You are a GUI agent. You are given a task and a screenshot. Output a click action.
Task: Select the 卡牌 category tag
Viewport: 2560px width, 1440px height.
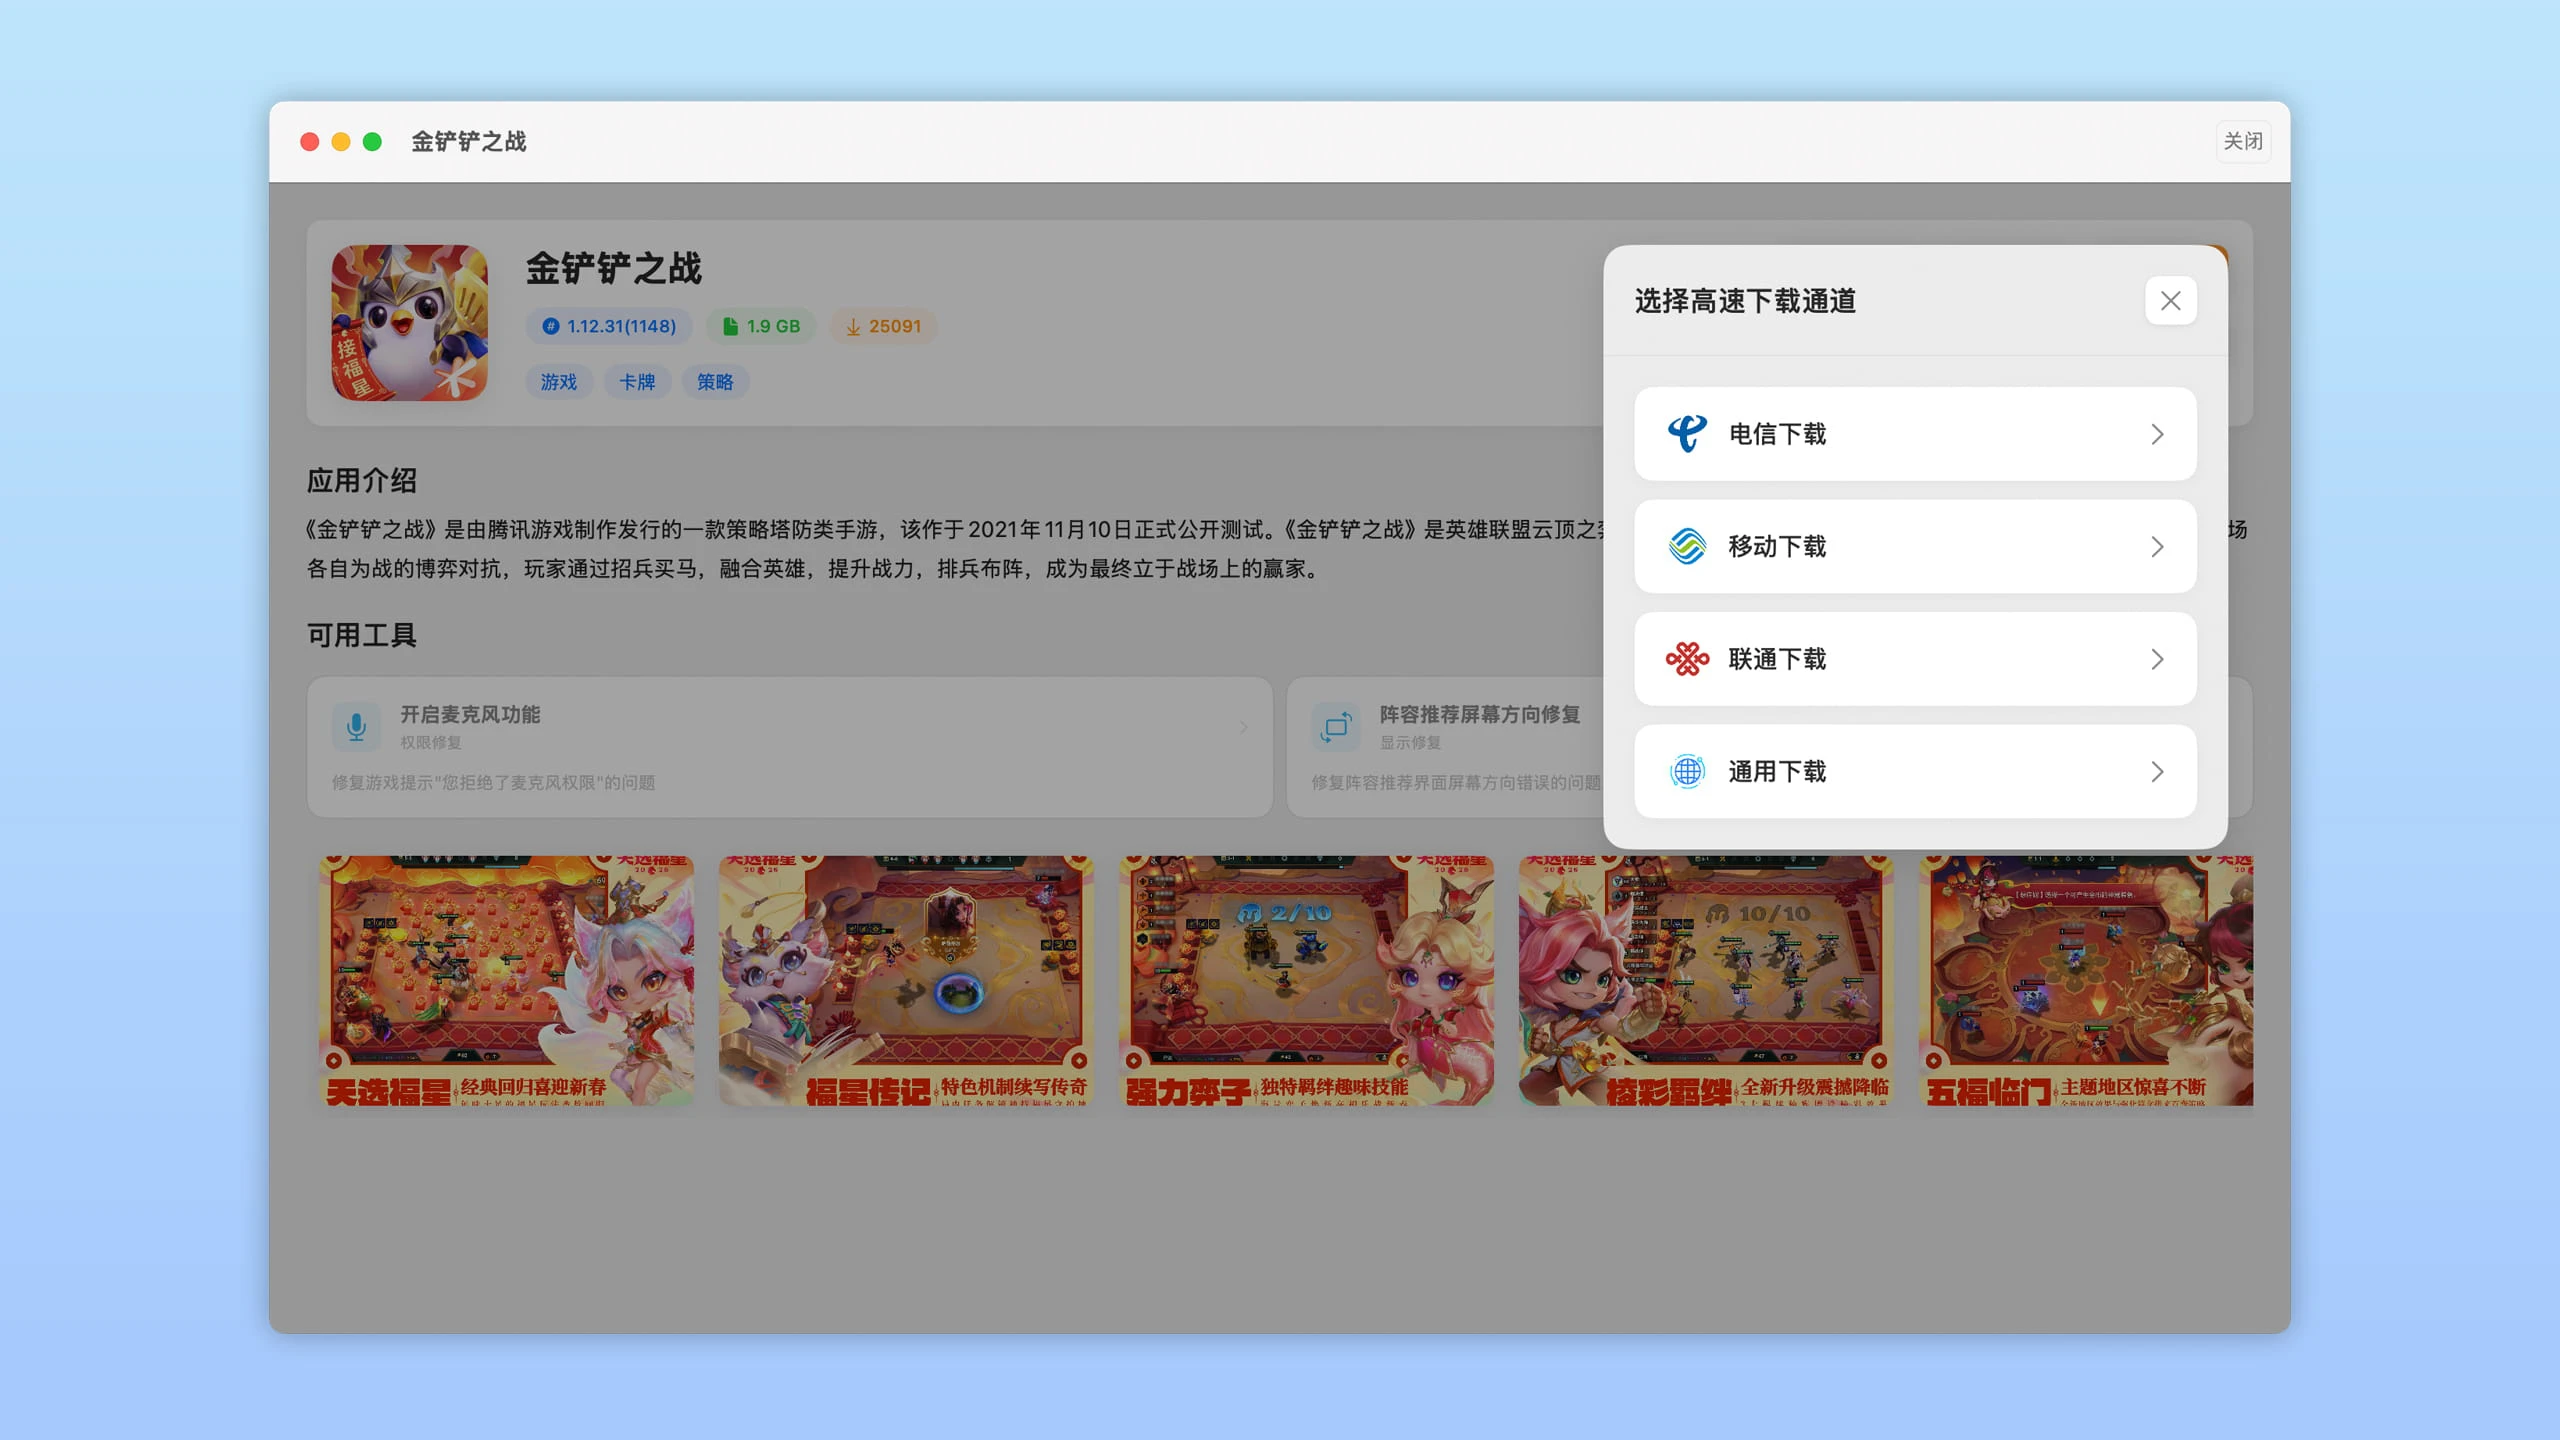pyautogui.click(x=637, y=382)
